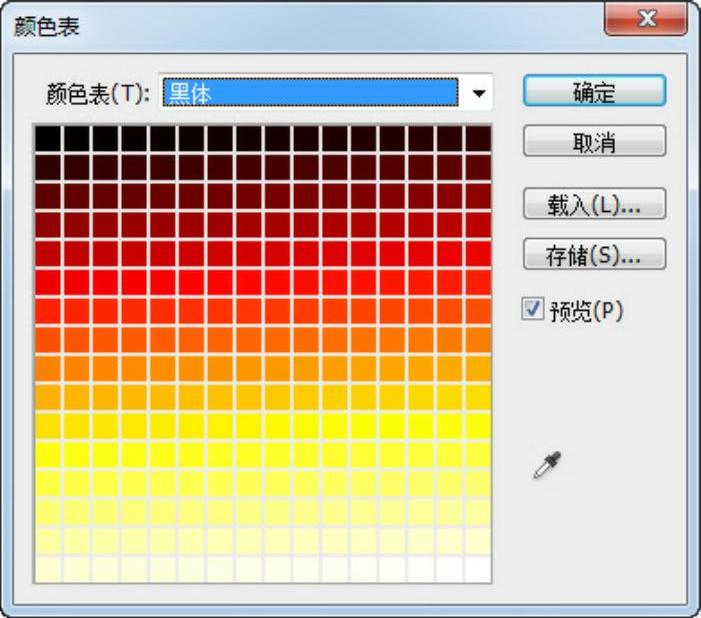Open the 颜色表(T) dropdown arrow
701x618 pixels.
(x=480, y=94)
